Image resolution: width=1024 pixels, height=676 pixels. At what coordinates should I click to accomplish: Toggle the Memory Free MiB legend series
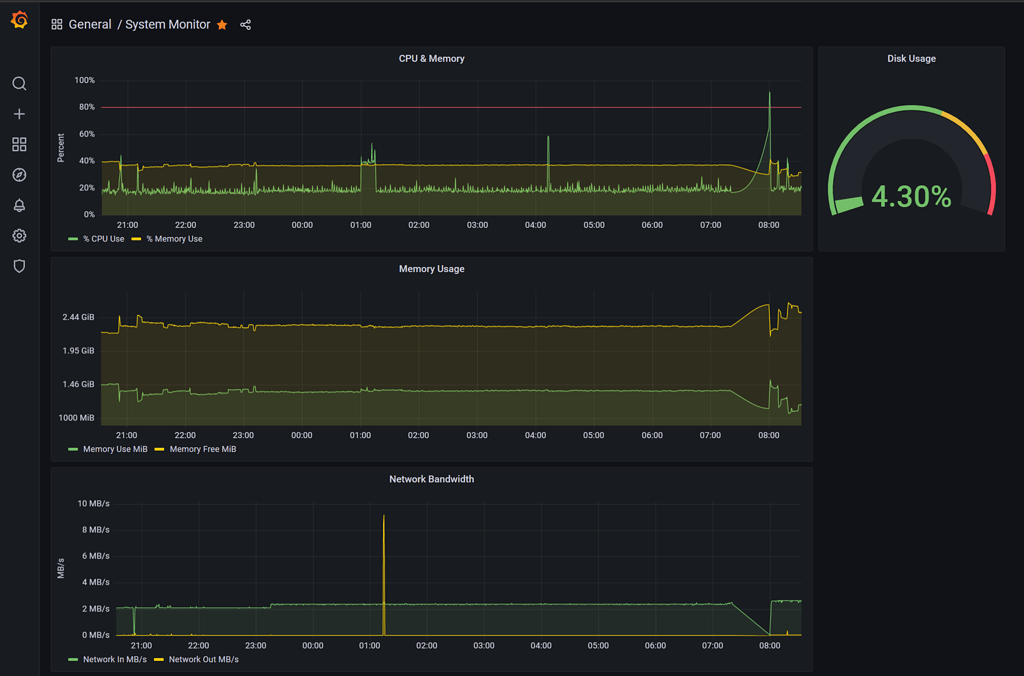203,449
